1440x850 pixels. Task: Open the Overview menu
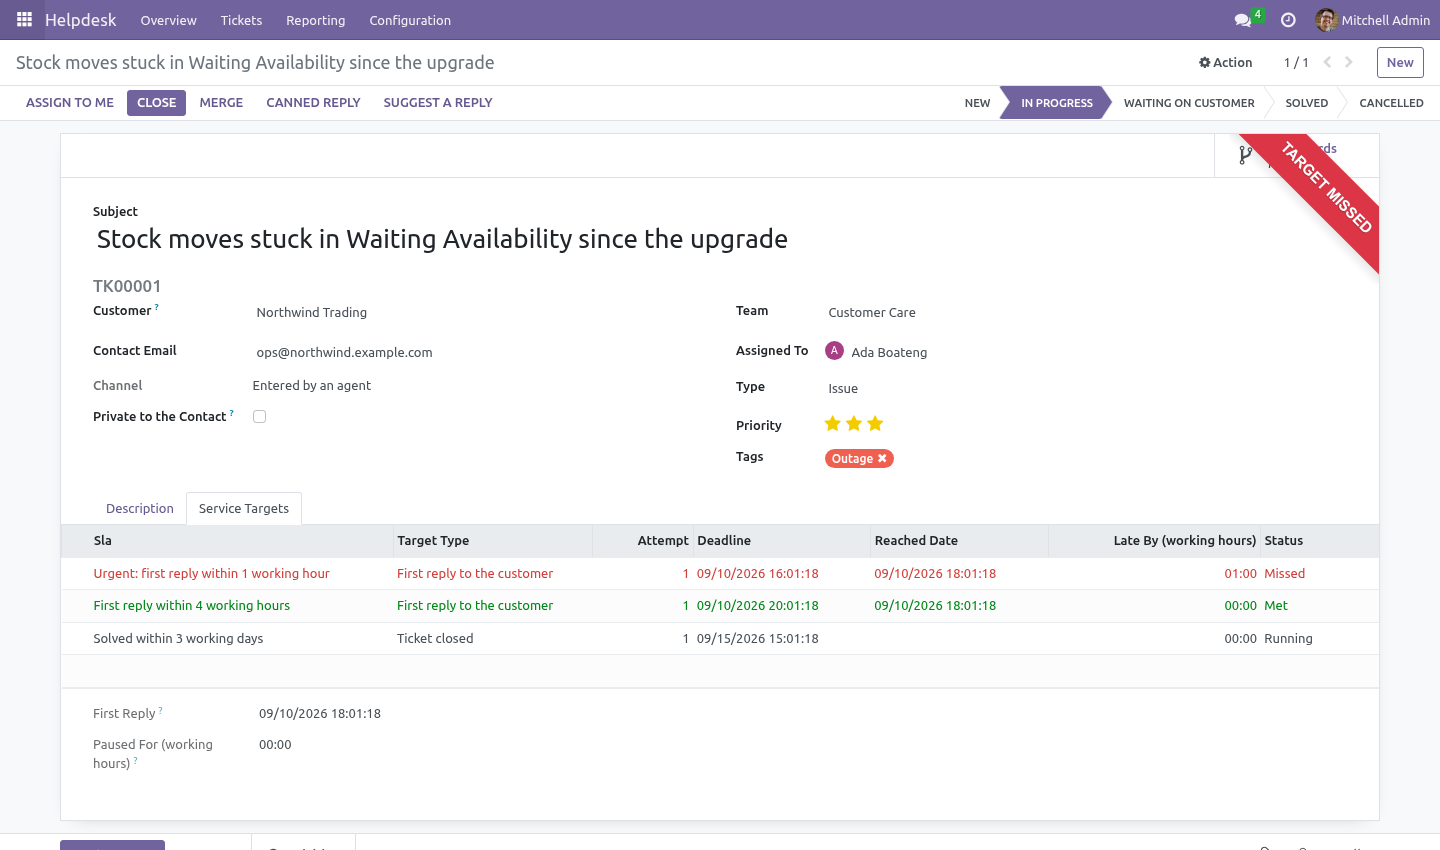168,20
